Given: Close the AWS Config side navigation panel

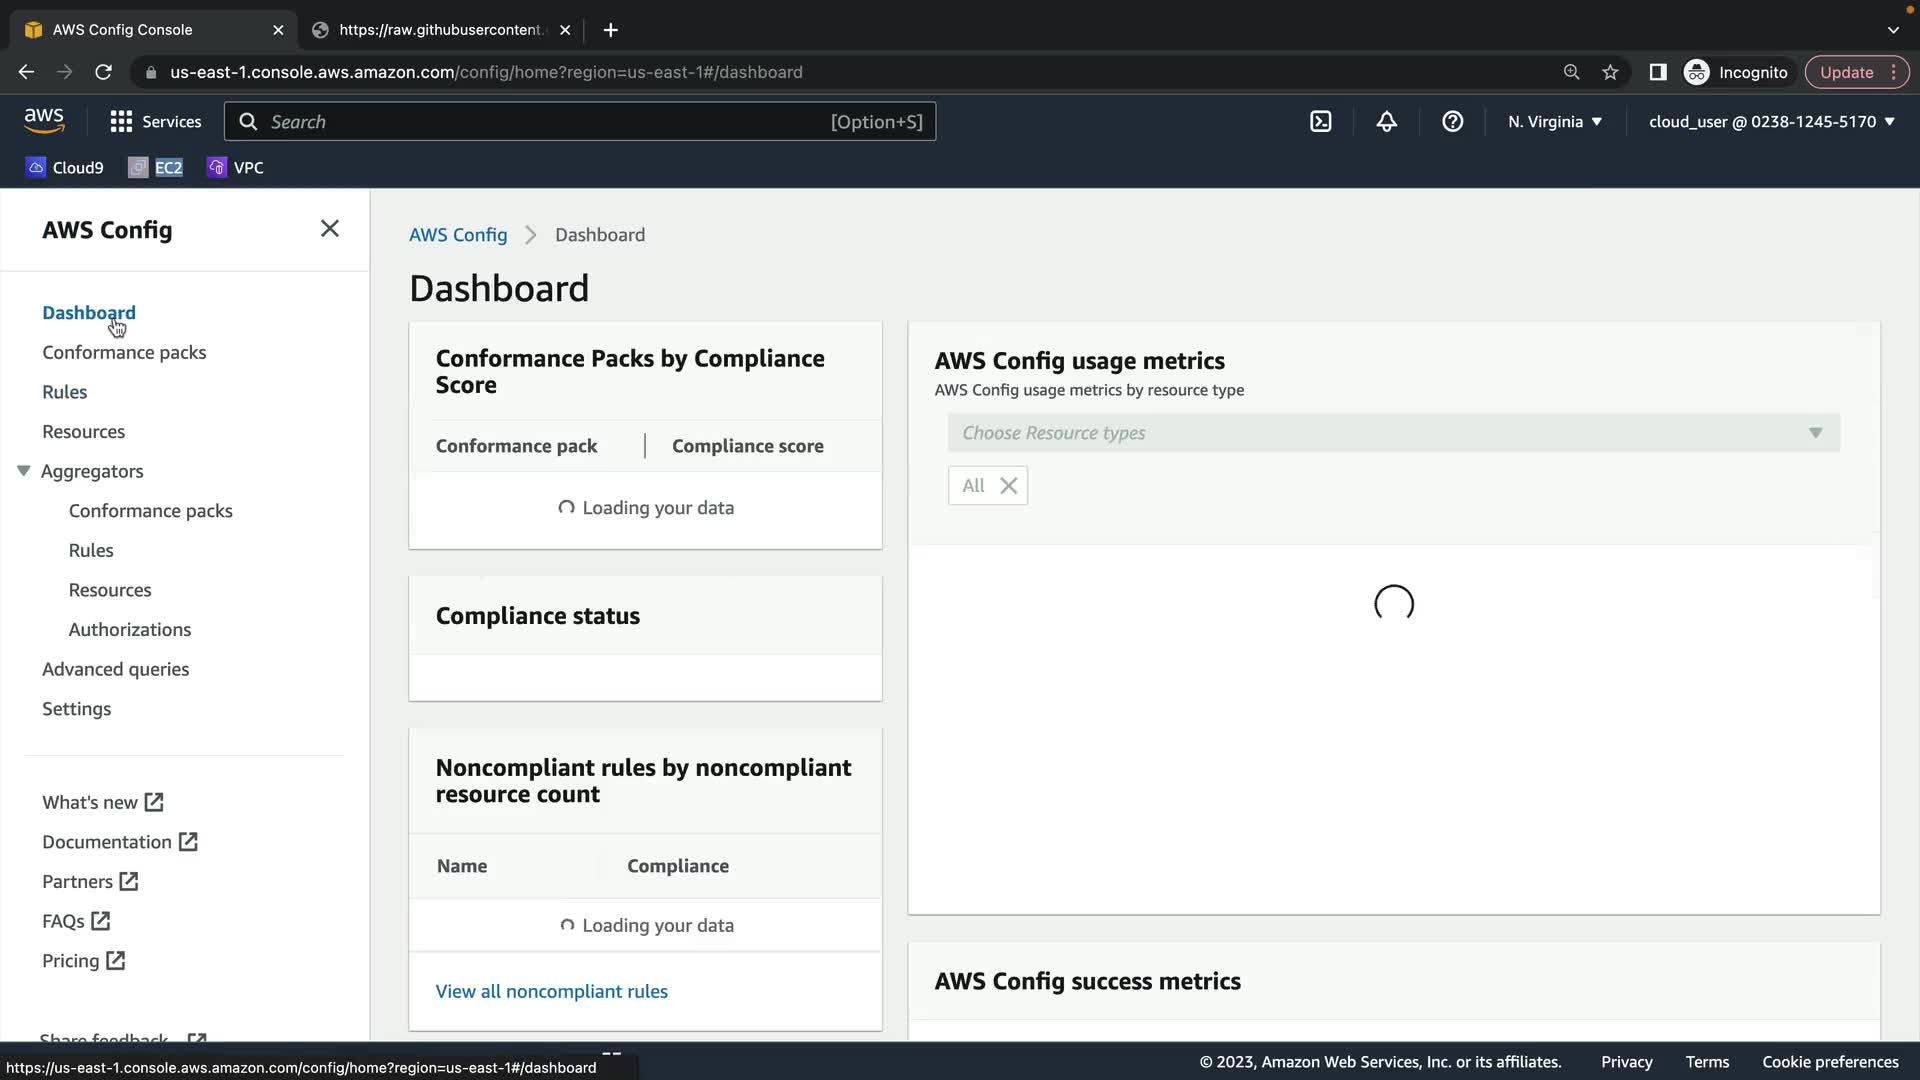Looking at the screenshot, I should point(329,229).
